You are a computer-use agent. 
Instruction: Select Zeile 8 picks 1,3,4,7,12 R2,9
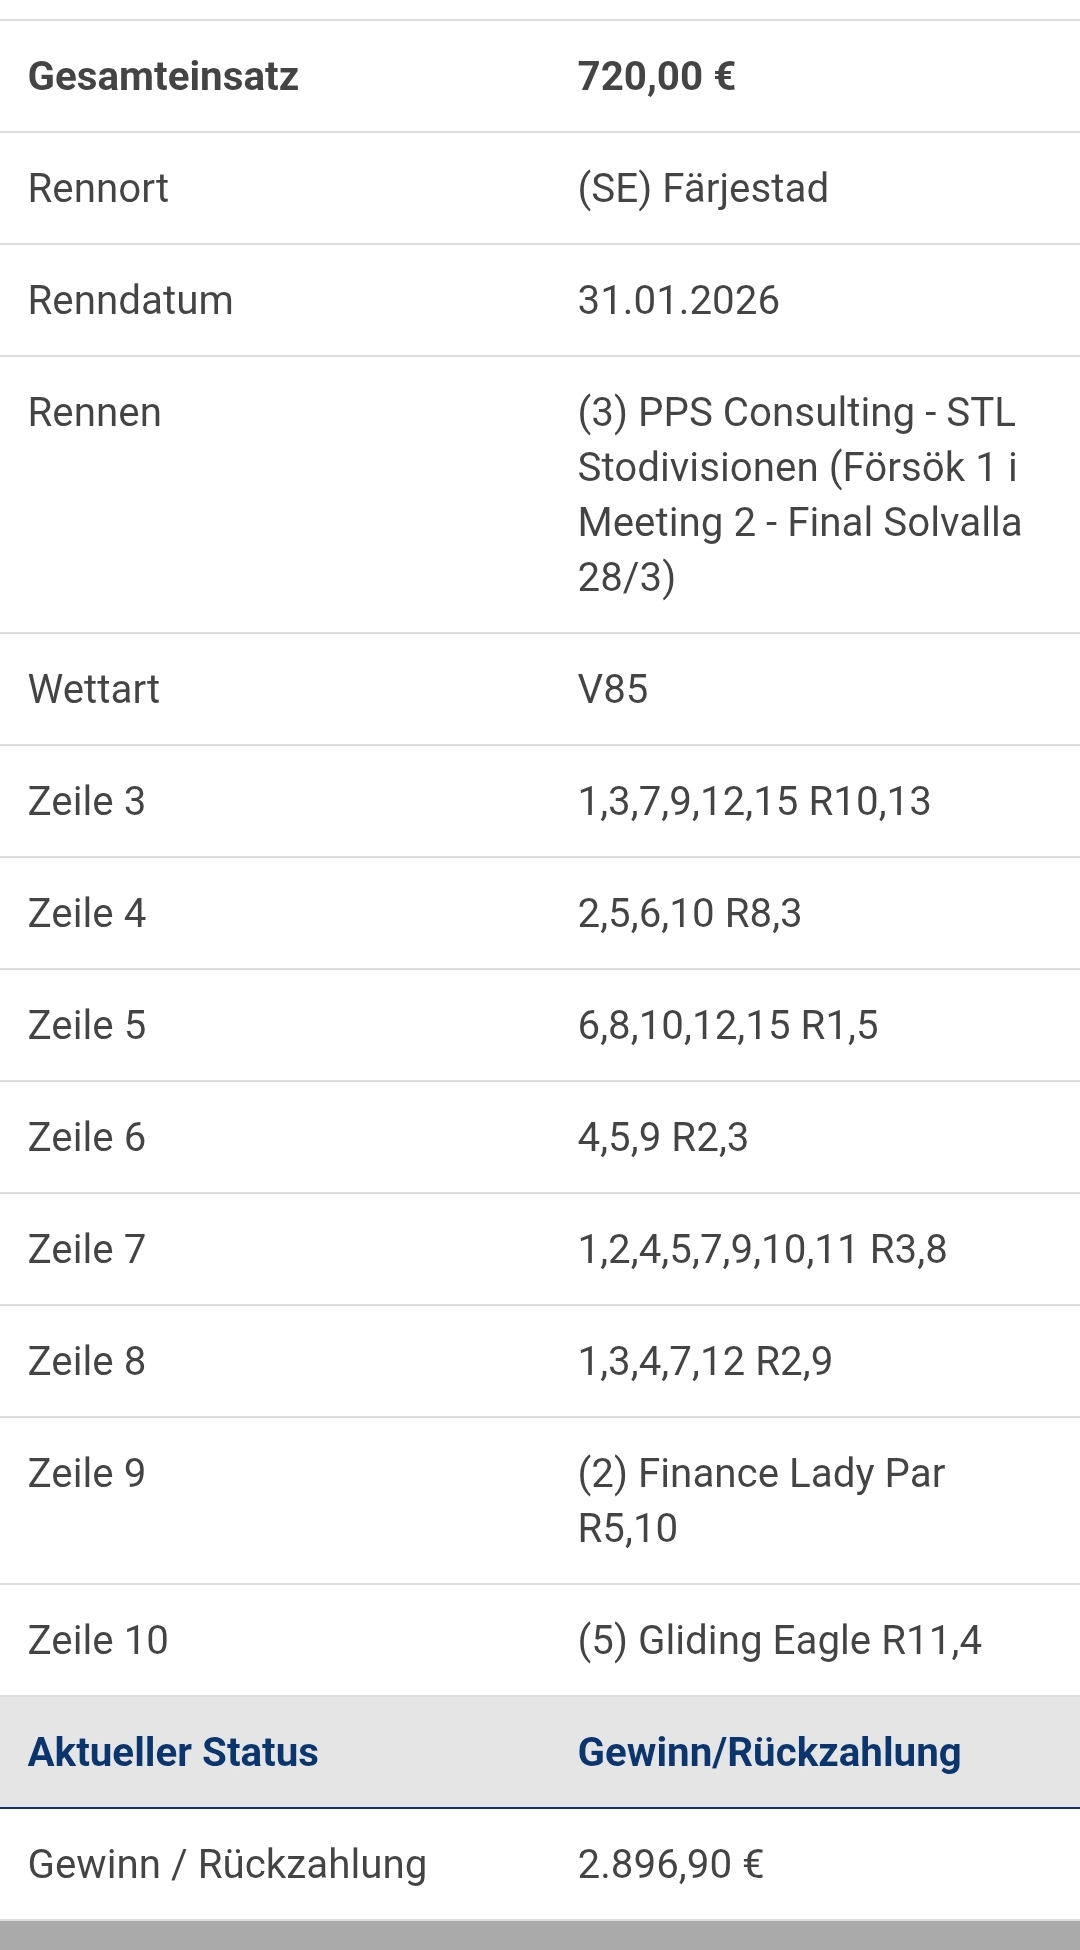point(704,1362)
